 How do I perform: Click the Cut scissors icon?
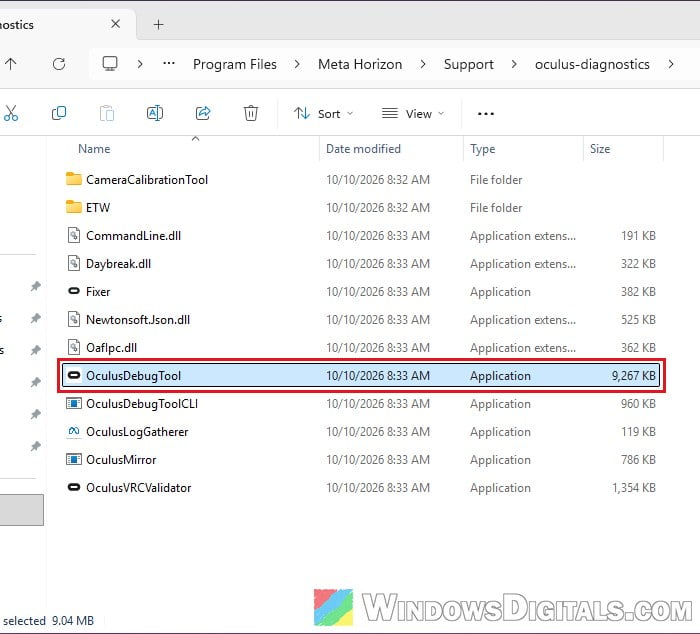[11, 113]
